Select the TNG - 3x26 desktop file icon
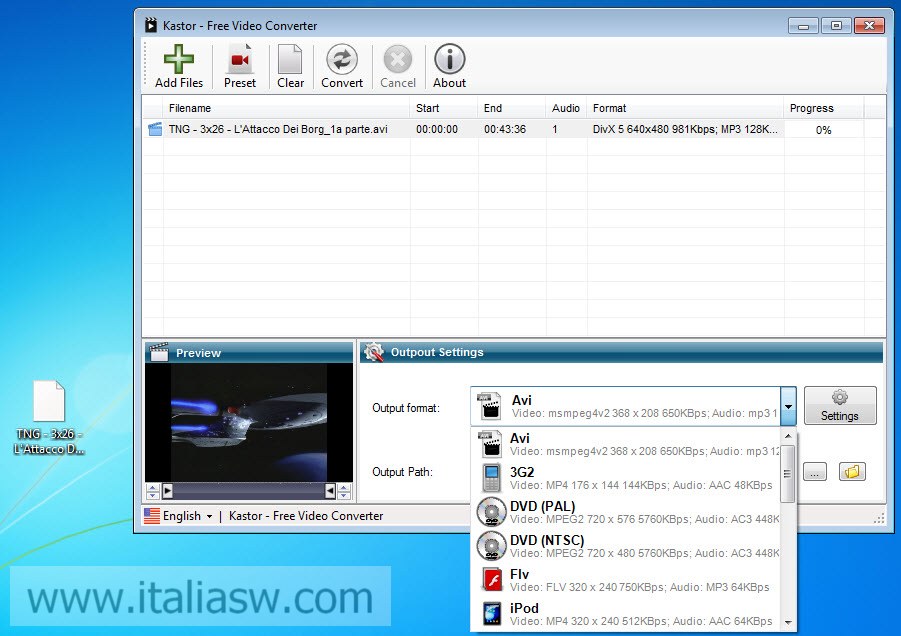The height and width of the screenshot is (636, 901). point(49,418)
